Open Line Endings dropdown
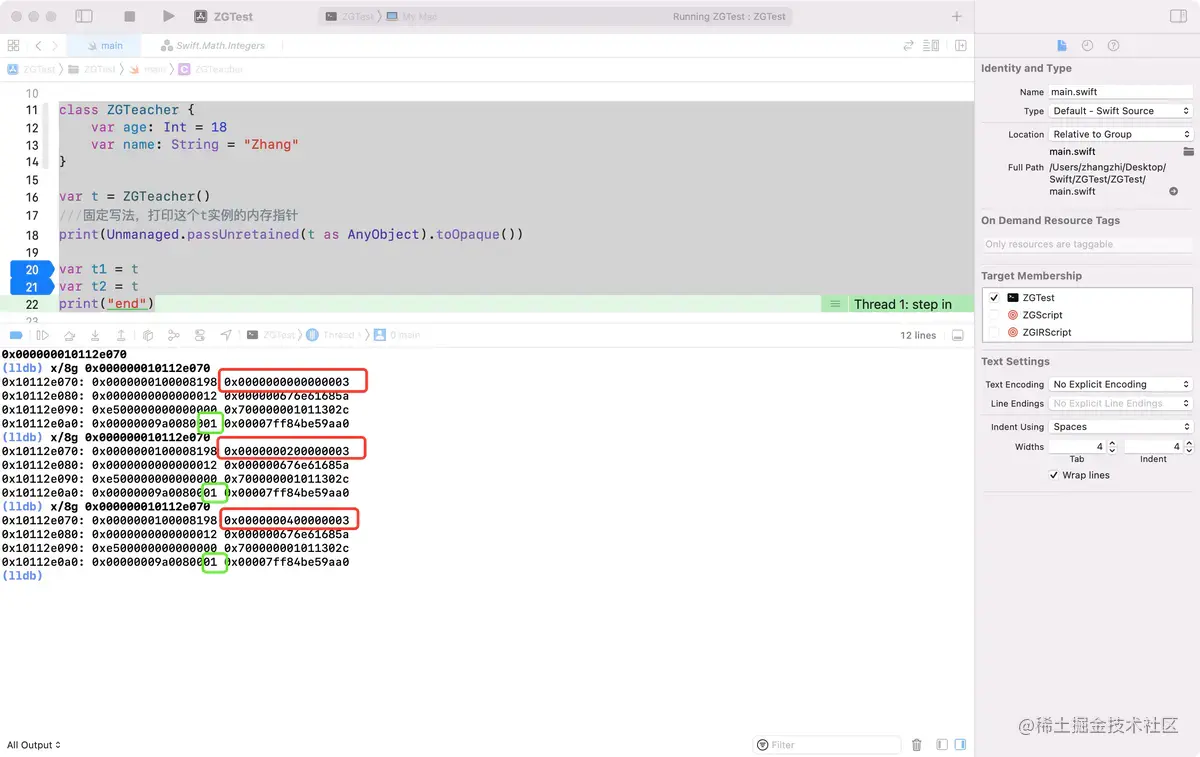This screenshot has height=757, width=1200. pyautogui.click(x=1120, y=403)
